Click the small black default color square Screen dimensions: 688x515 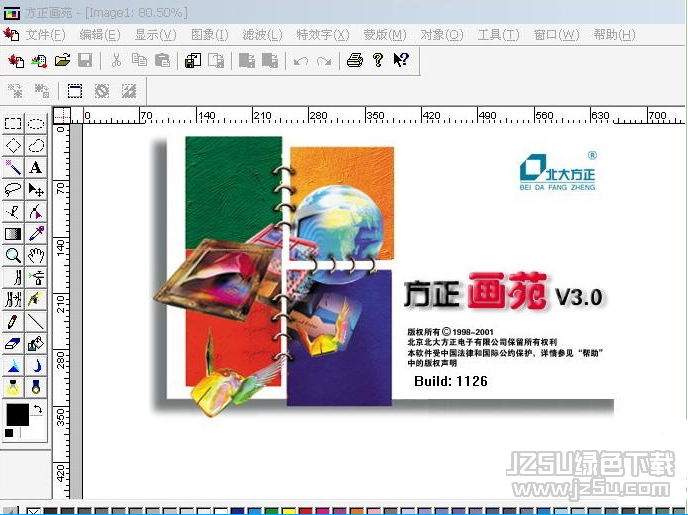(9, 433)
